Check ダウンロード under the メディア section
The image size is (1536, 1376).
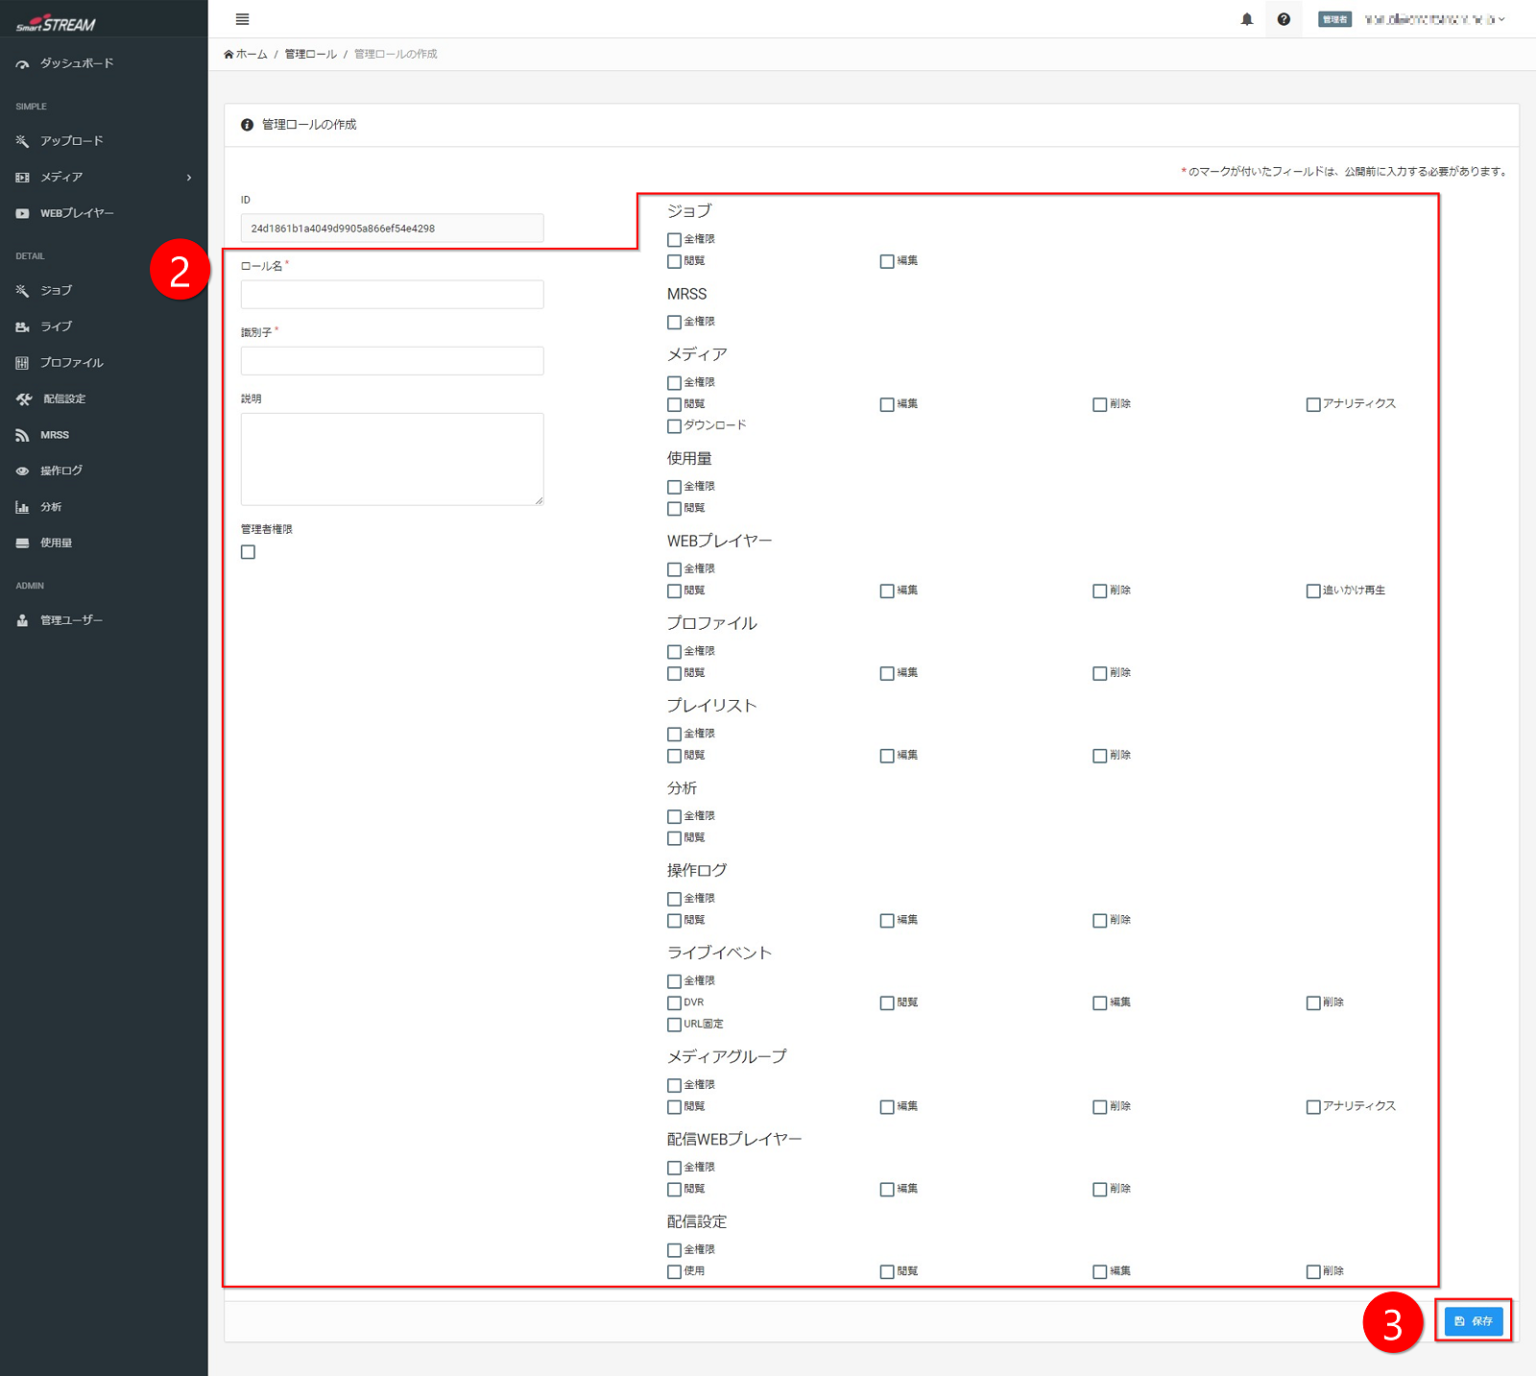(674, 426)
